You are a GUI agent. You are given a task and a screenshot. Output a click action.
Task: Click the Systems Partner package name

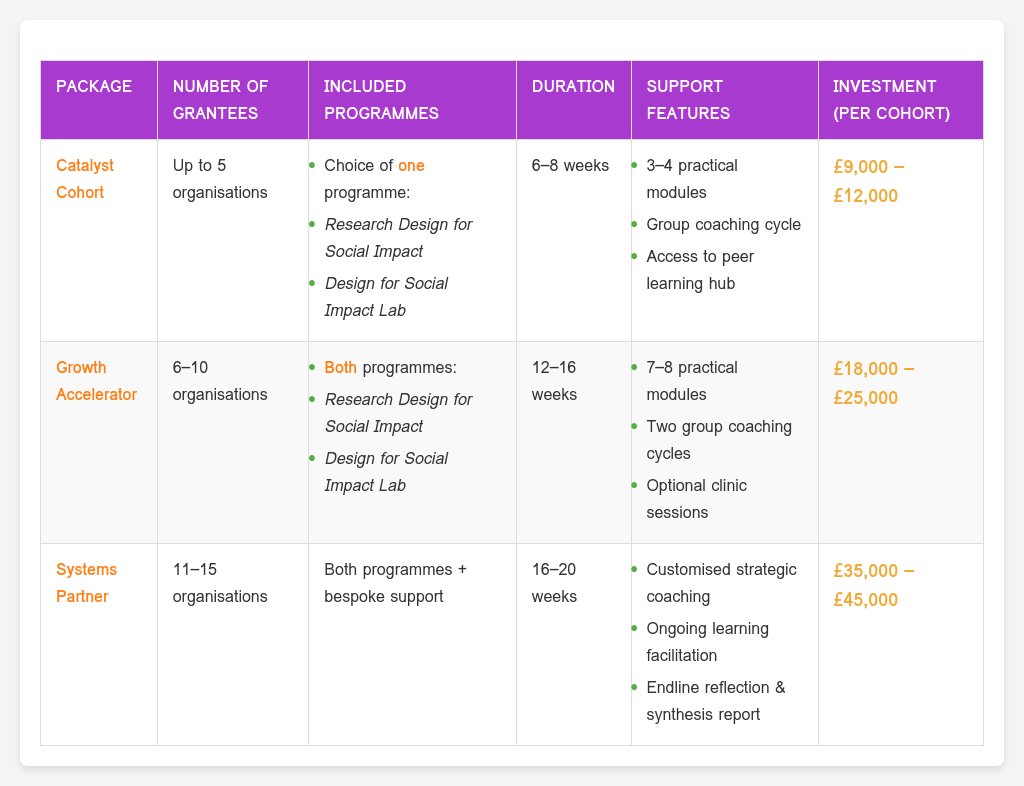[x=86, y=582]
